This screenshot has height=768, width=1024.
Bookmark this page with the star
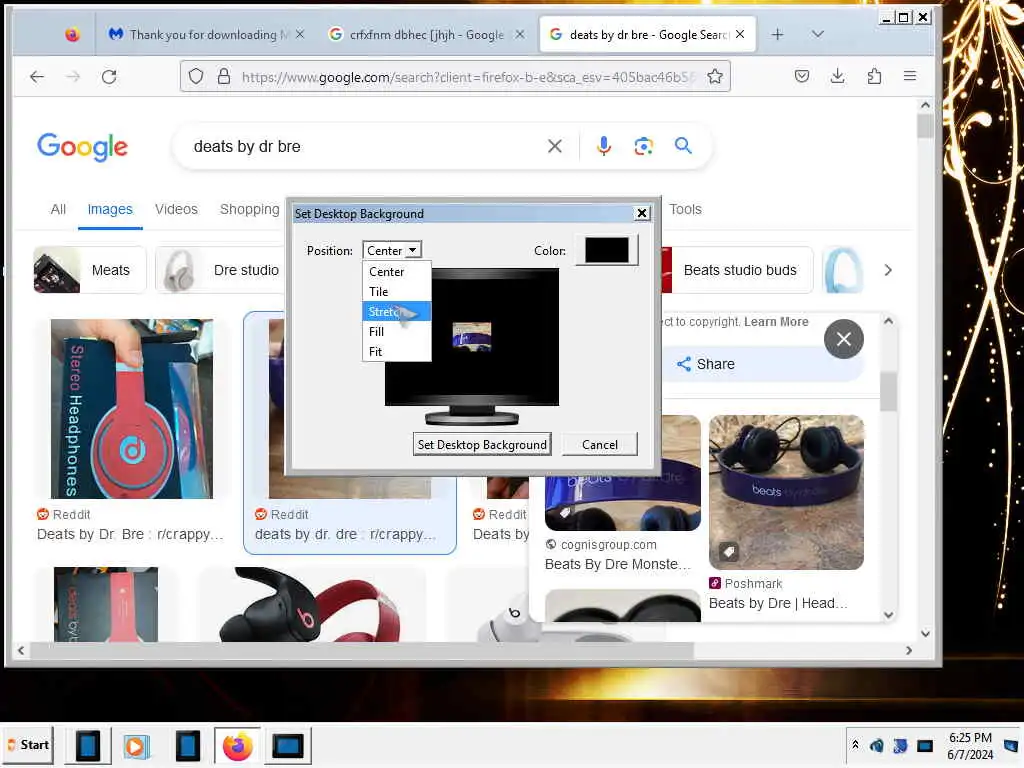coord(715,76)
